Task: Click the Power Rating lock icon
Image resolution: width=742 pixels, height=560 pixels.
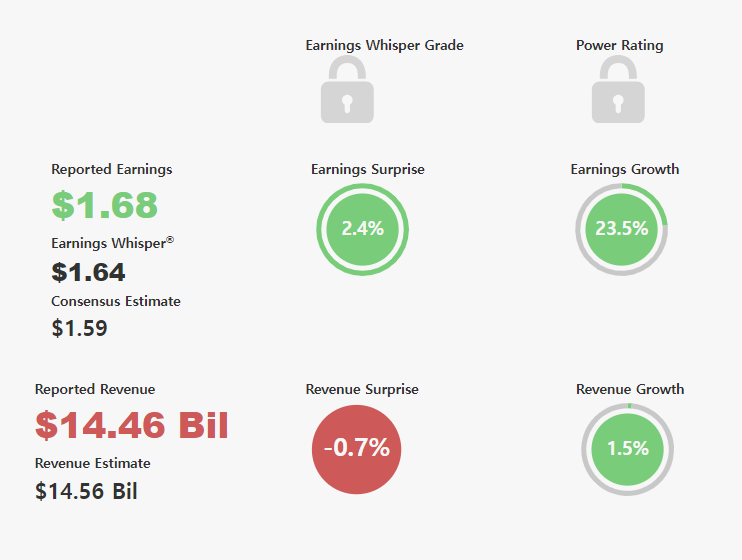Action: click(618, 89)
